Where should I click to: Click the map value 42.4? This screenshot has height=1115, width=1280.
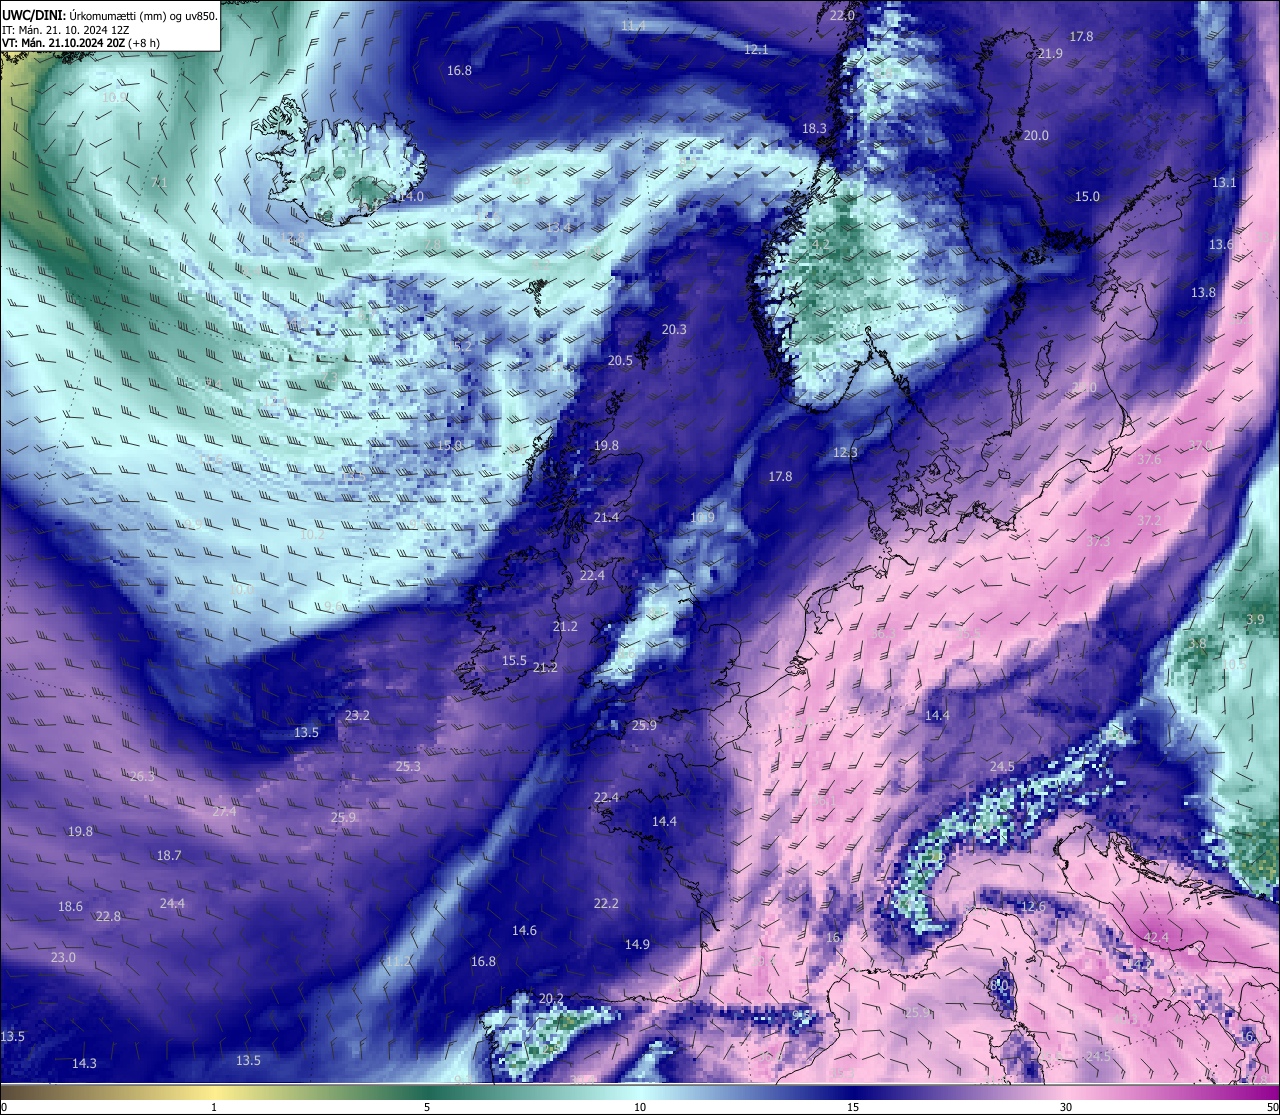point(1156,938)
